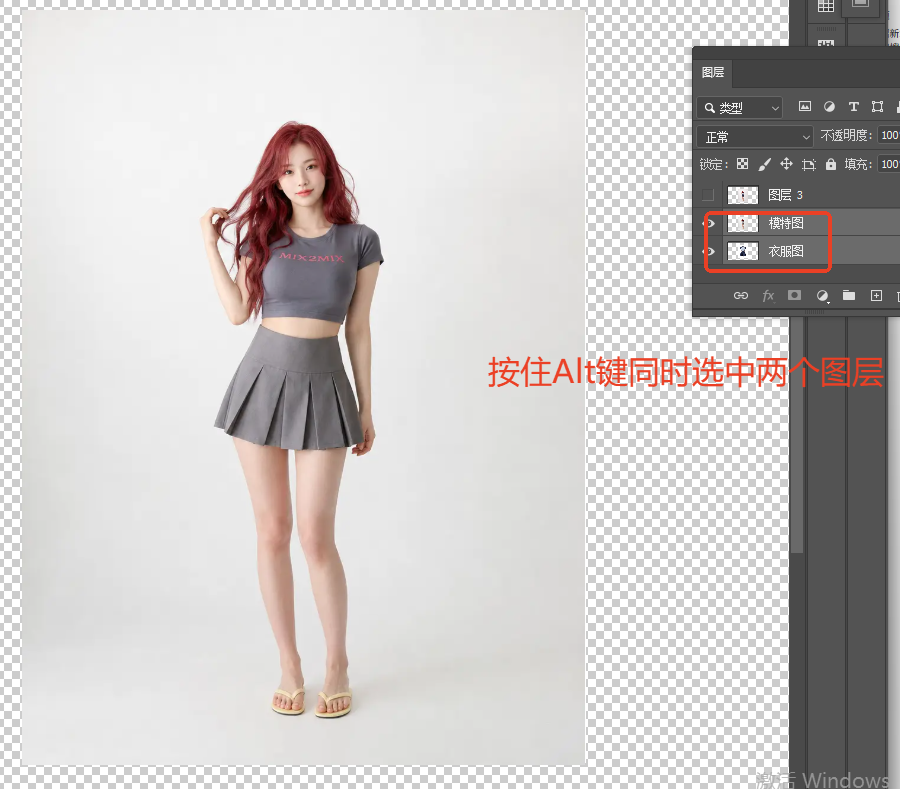This screenshot has width=900, height=789.
Task: Select the 衣服图 layer thumbnail
Action: click(743, 251)
